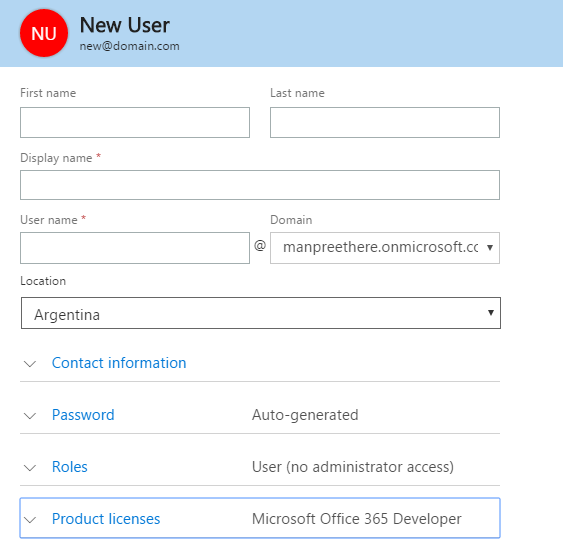Select the Argentina location combo box
563x553 pixels.
pyautogui.click(x=261, y=313)
